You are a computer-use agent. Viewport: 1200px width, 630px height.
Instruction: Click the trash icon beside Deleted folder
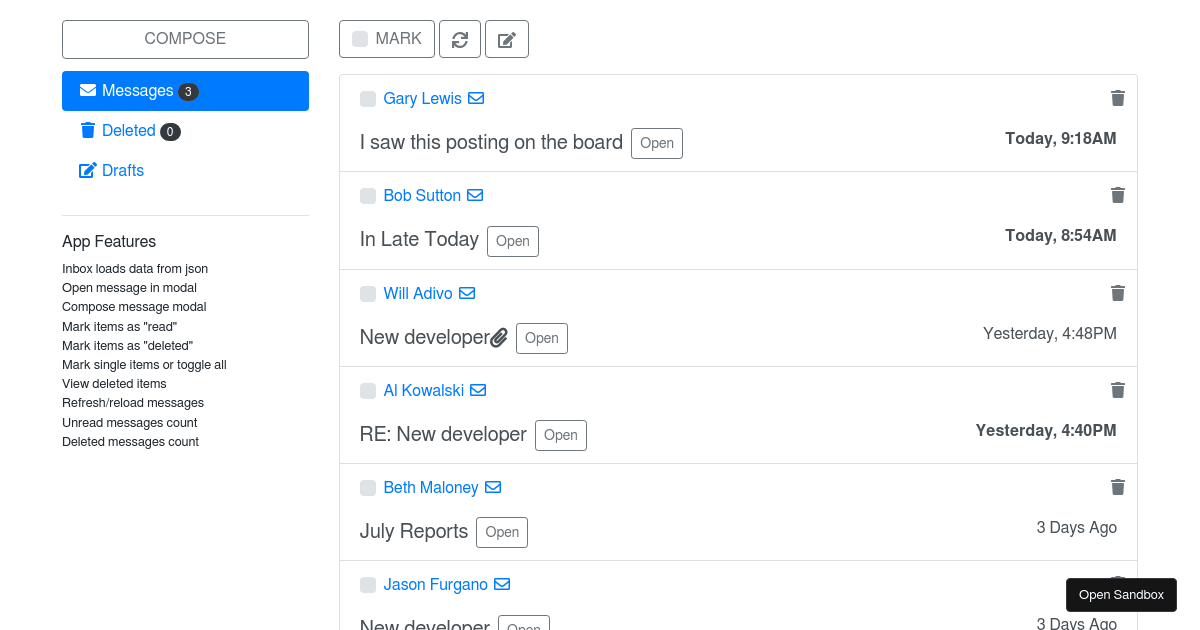click(86, 130)
